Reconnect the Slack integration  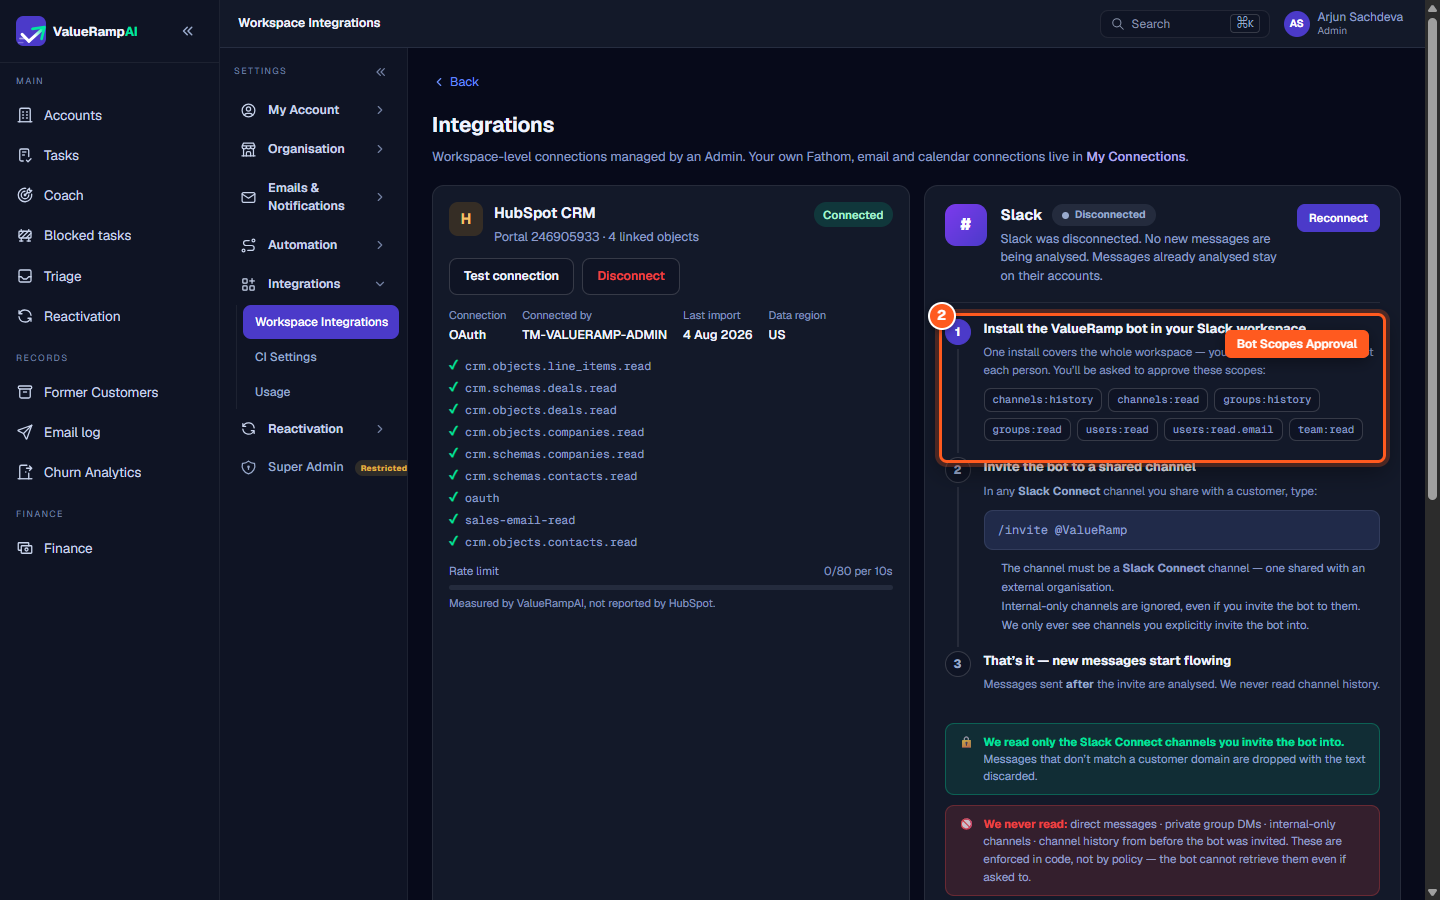coord(1338,218)
